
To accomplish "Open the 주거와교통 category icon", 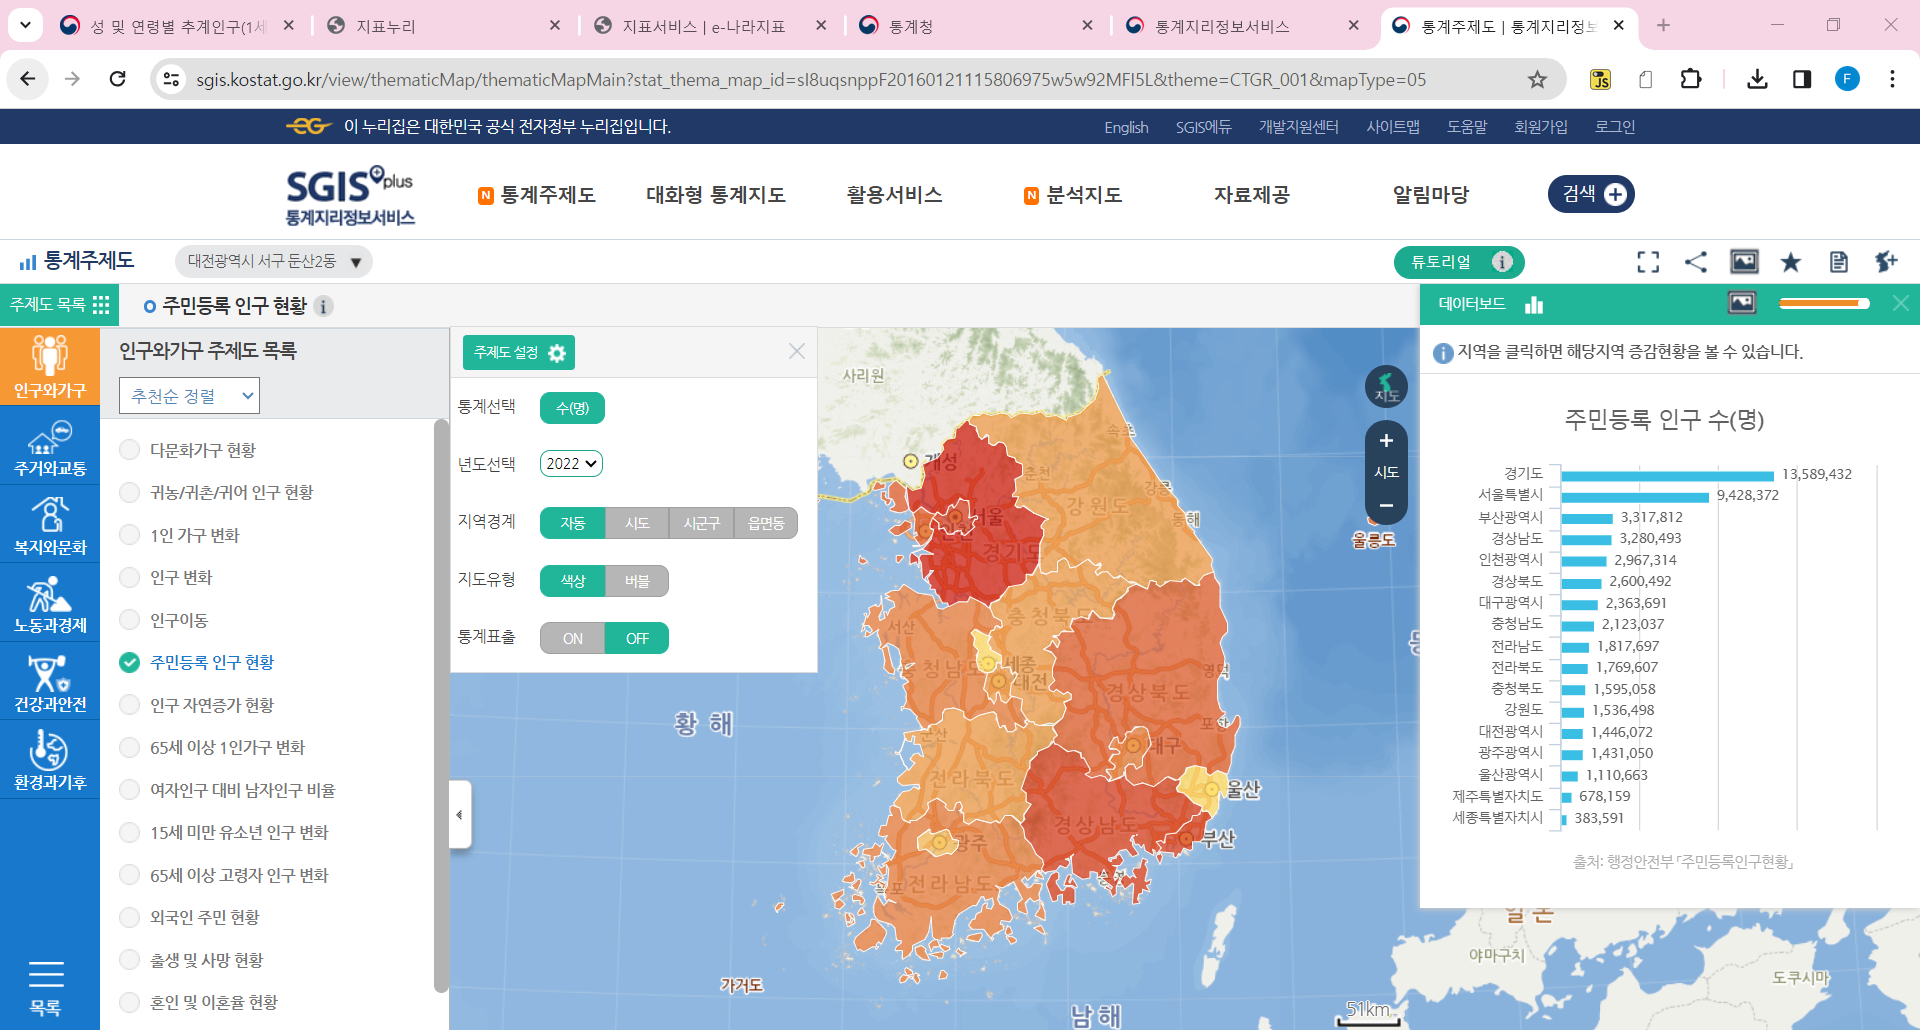I will [50, 446].
